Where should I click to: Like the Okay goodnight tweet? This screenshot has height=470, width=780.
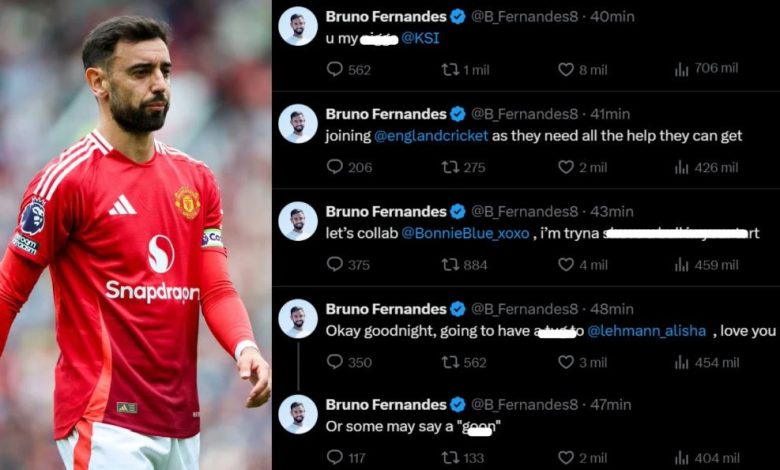pyautogui.click(x=566, y=362)
